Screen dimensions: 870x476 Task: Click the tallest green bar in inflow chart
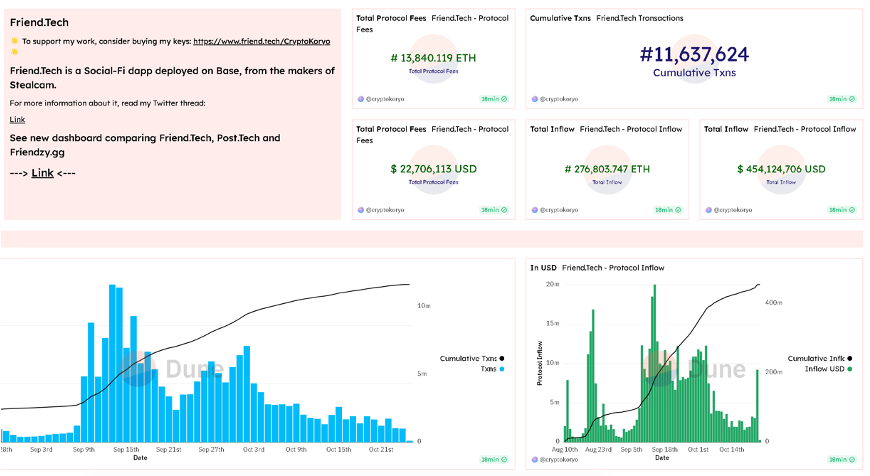(655, 363)
